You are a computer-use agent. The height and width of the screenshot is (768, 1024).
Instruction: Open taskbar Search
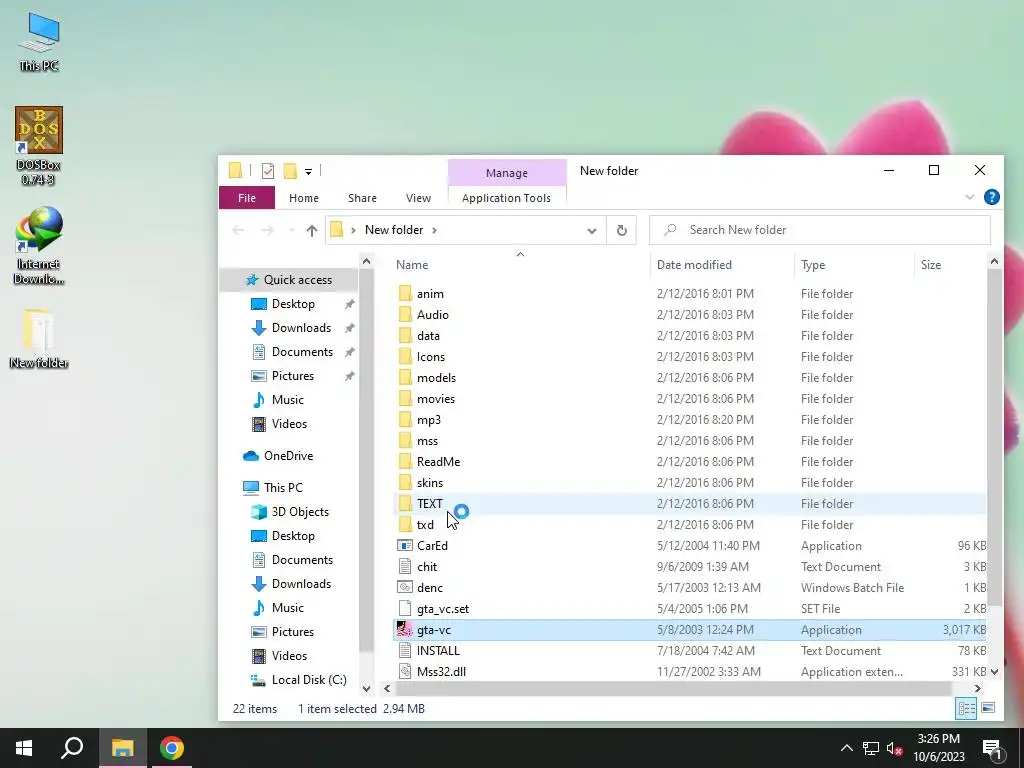[x=72, y=748]
